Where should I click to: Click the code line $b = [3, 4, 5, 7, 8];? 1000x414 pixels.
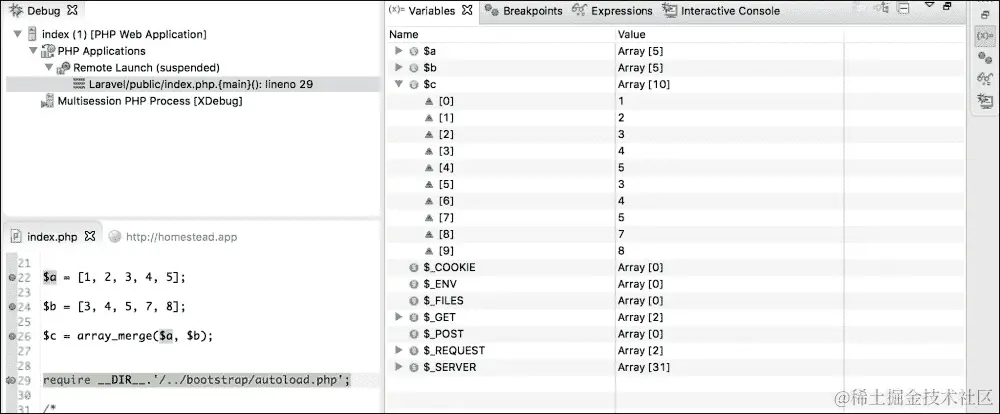[x=114, y=307]
